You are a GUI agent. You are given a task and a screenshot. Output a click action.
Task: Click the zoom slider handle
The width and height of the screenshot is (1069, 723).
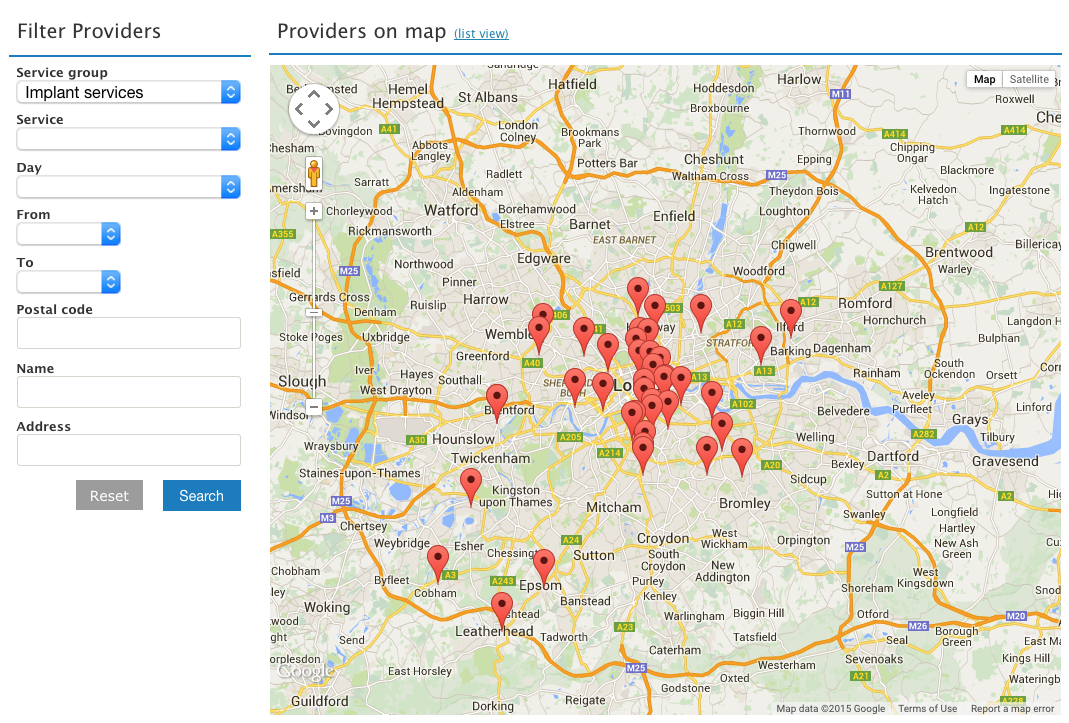click(314, 312)
